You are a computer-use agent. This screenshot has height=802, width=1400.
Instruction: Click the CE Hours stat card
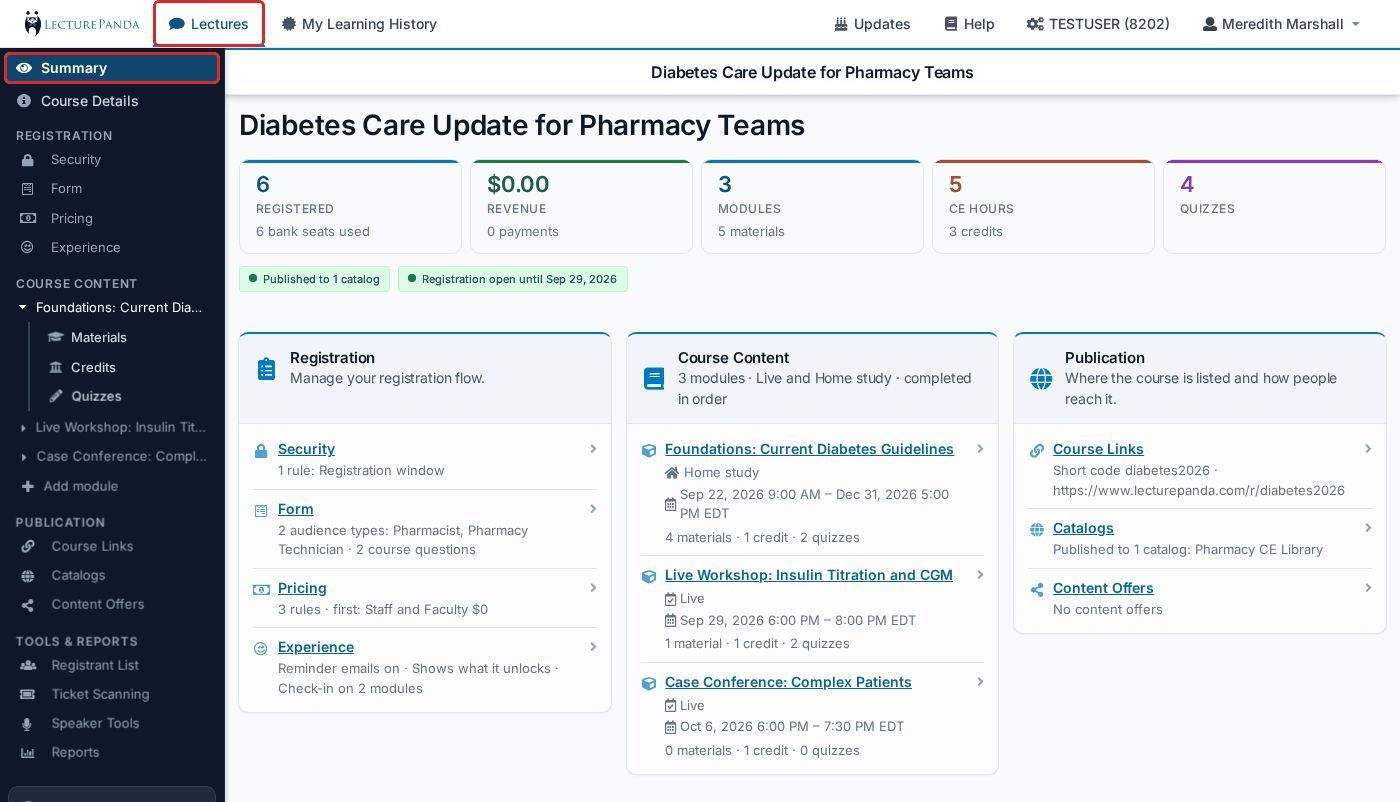pyautogui.click(x=1043, y=207)
